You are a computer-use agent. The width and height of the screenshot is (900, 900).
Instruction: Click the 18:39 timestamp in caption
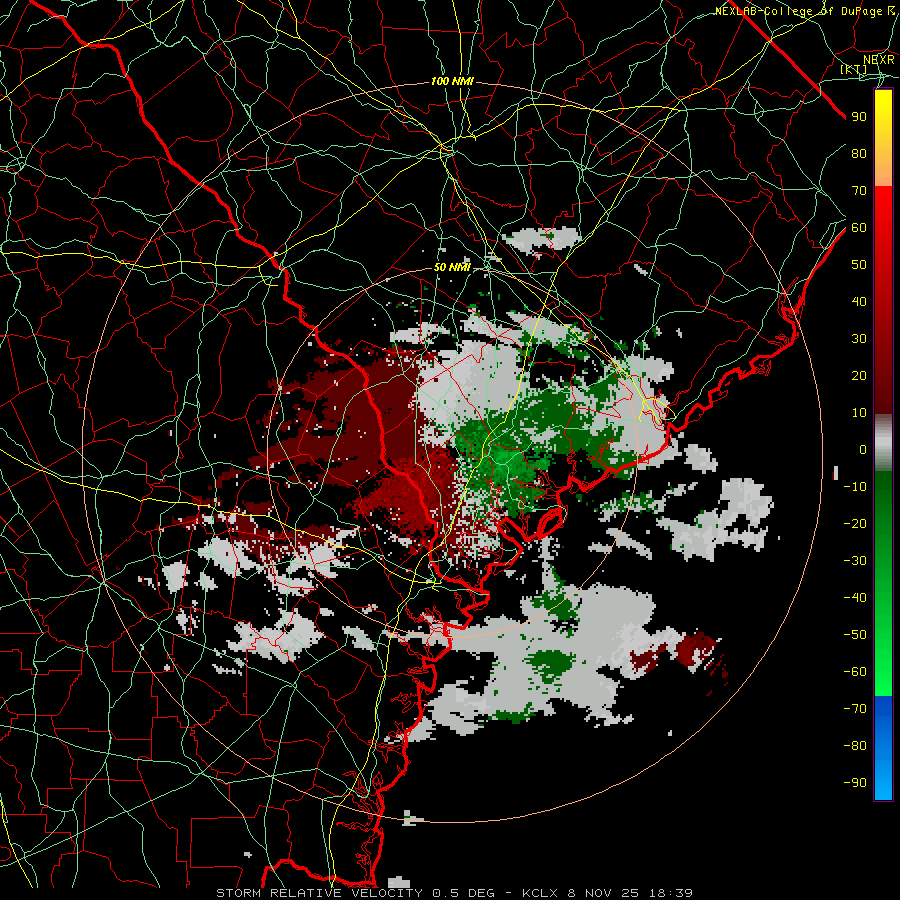[670, 893]
